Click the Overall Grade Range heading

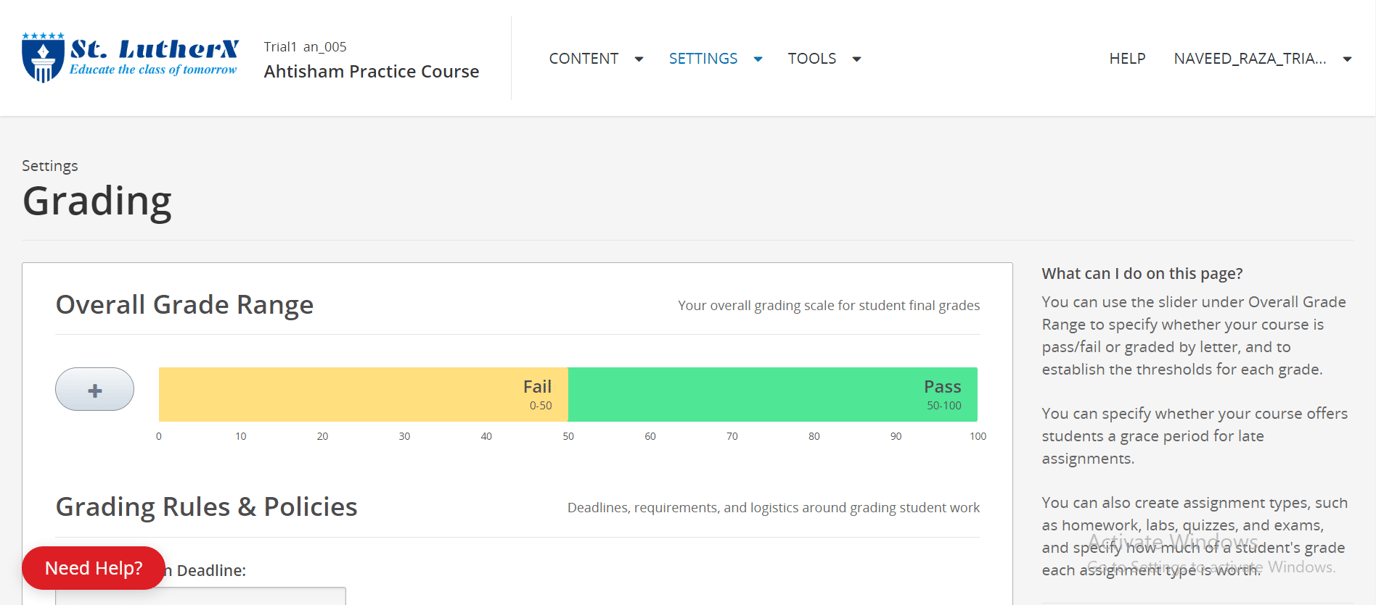[x=184, y=304]
